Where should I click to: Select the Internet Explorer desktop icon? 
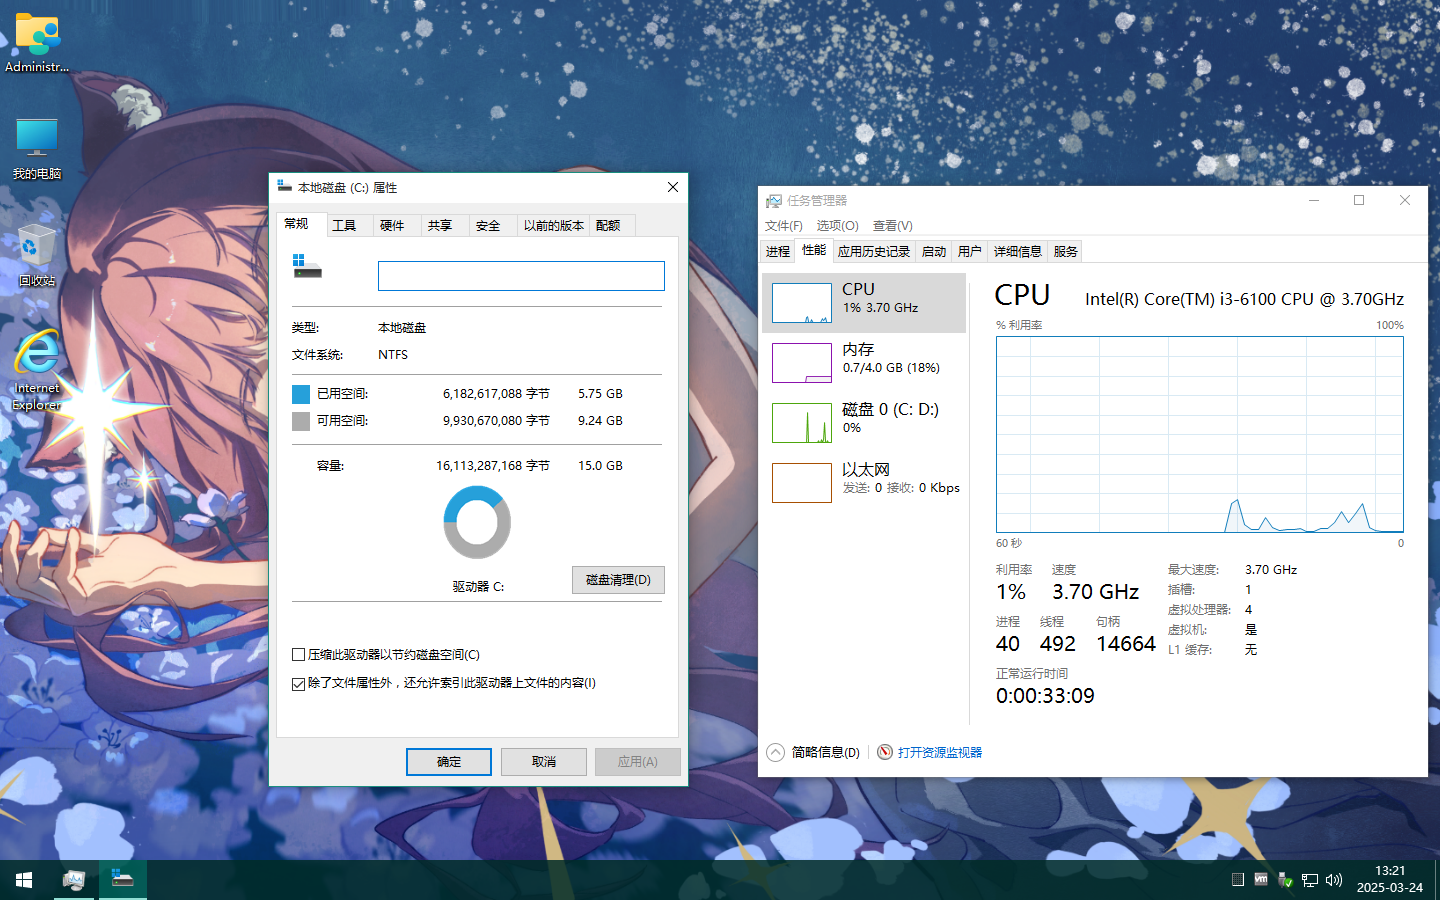point(37,370)
